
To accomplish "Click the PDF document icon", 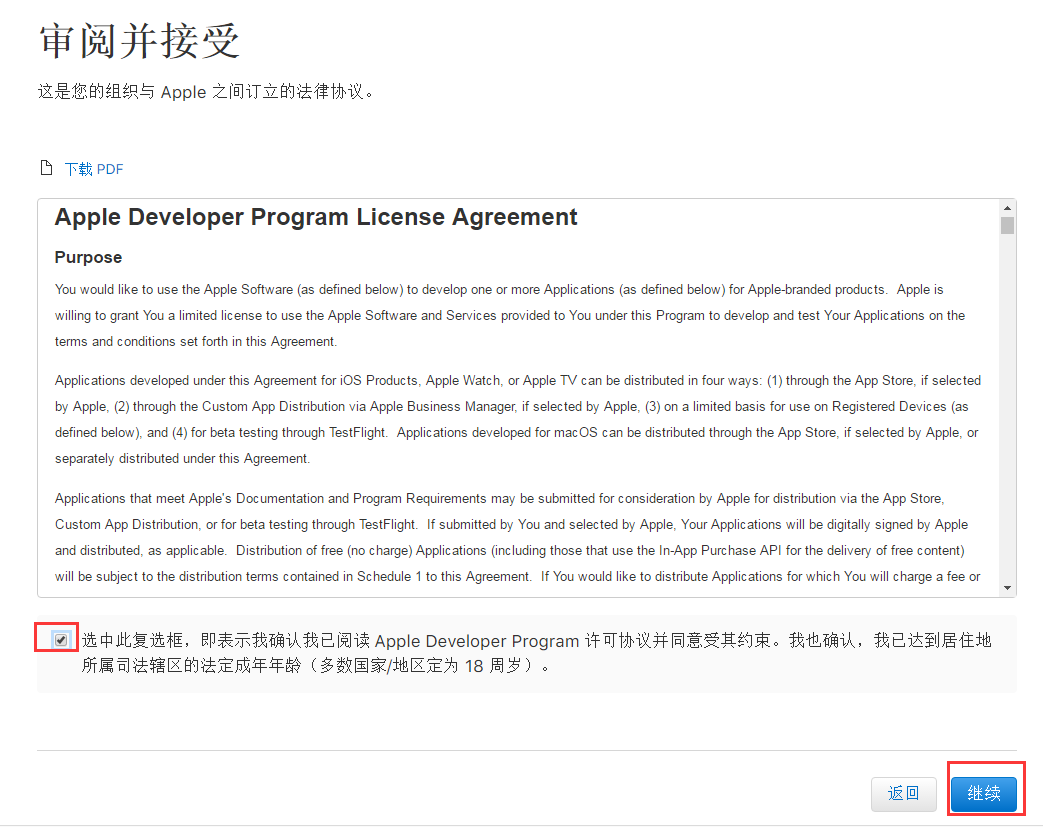I will pos(45,168).
